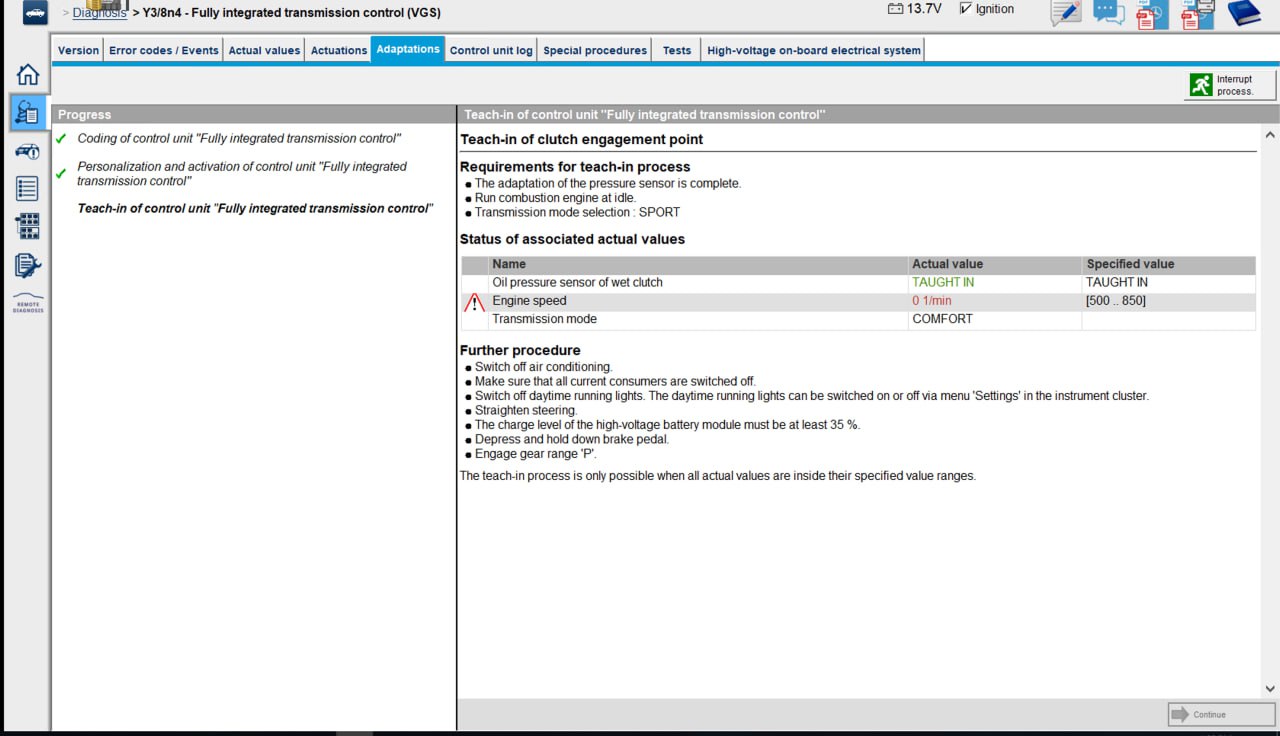Open the home screen icon in sidebar
The height and width of the screenshot is (736, 1280).
[27, 75]
